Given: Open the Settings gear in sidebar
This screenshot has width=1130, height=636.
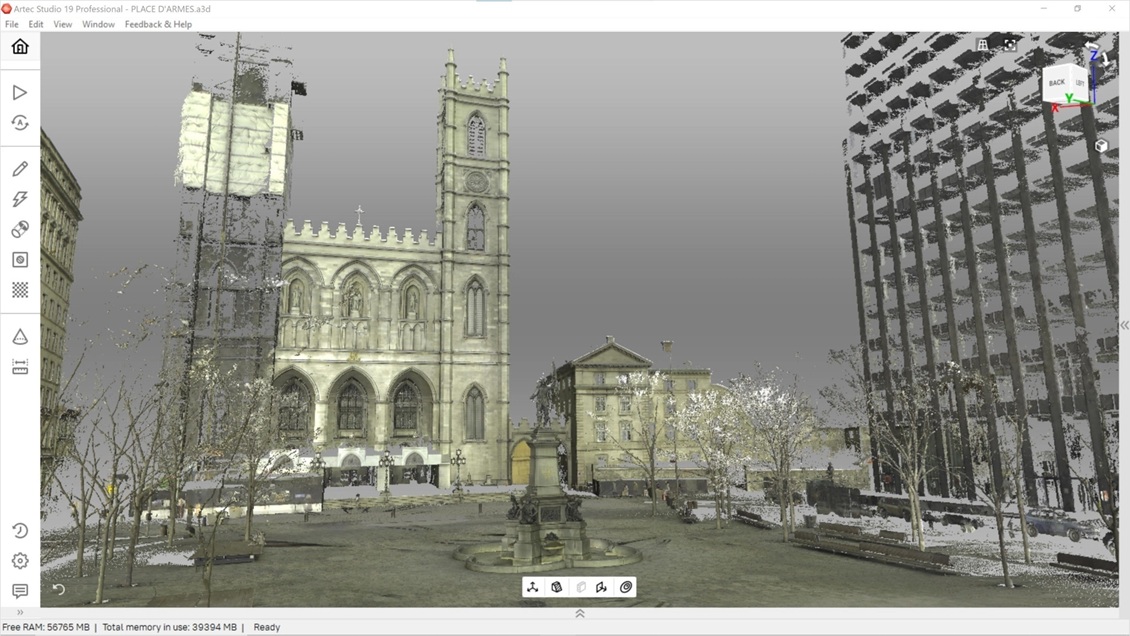Looking at the screenshot, I should (20, 561).
